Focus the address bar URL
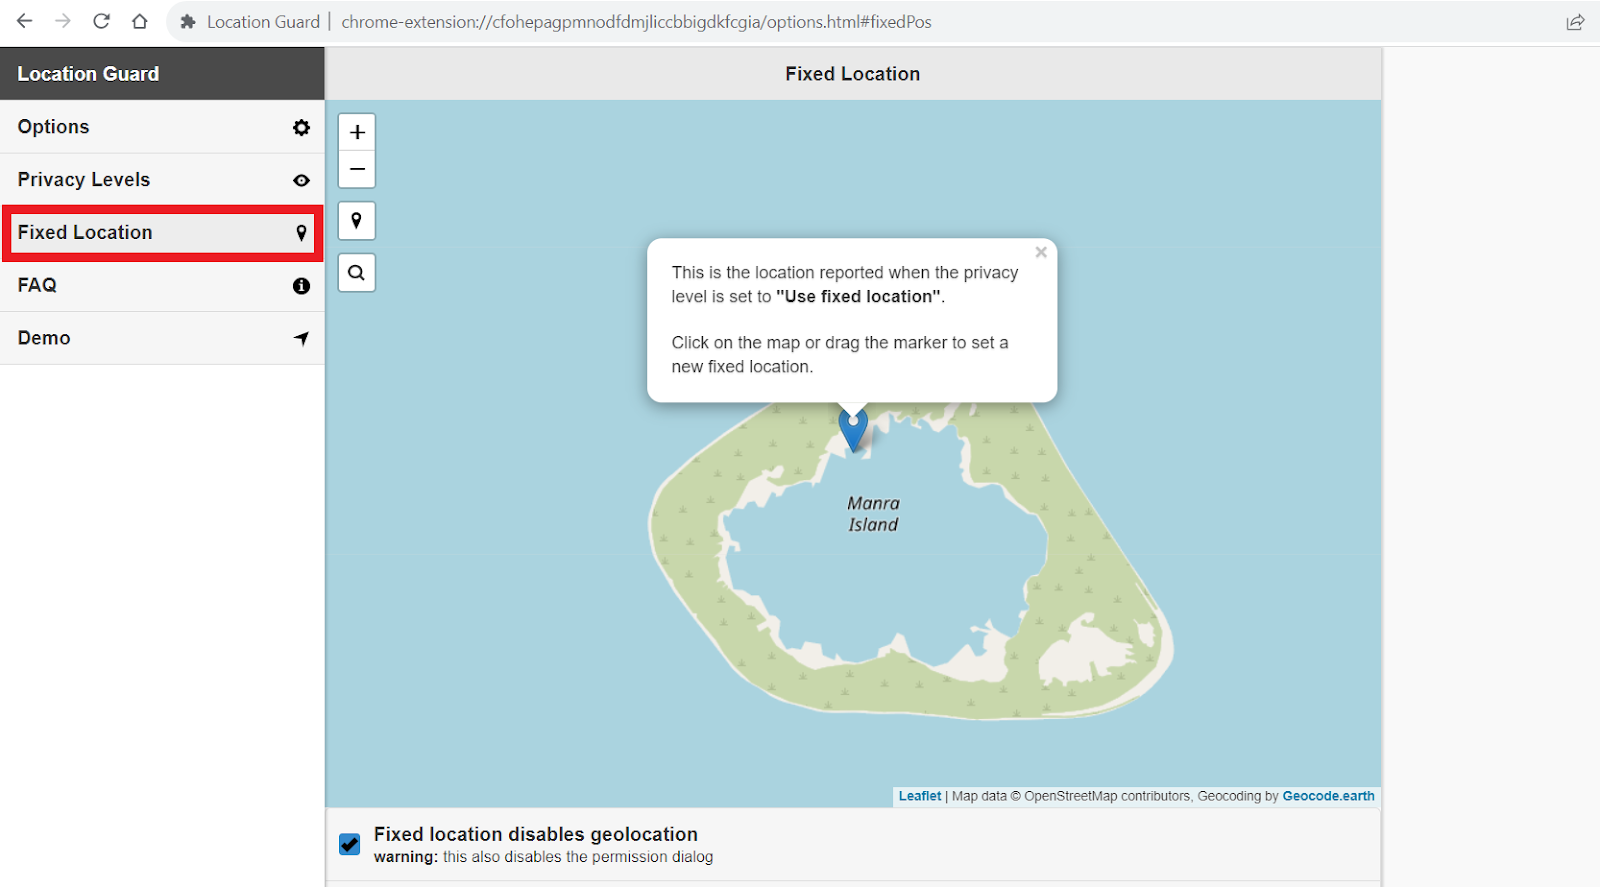The width and height of the screenshot is (1600, 887). point(636,22)
